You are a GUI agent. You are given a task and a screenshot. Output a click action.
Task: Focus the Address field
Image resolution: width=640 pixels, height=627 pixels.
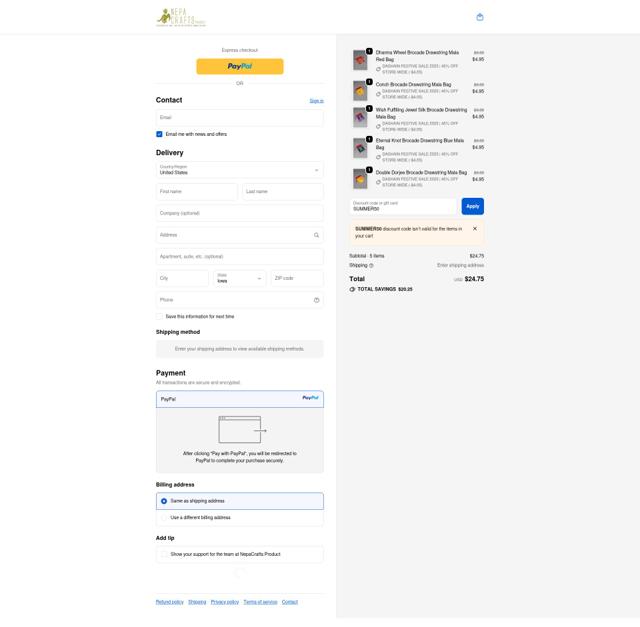[240, 235]
